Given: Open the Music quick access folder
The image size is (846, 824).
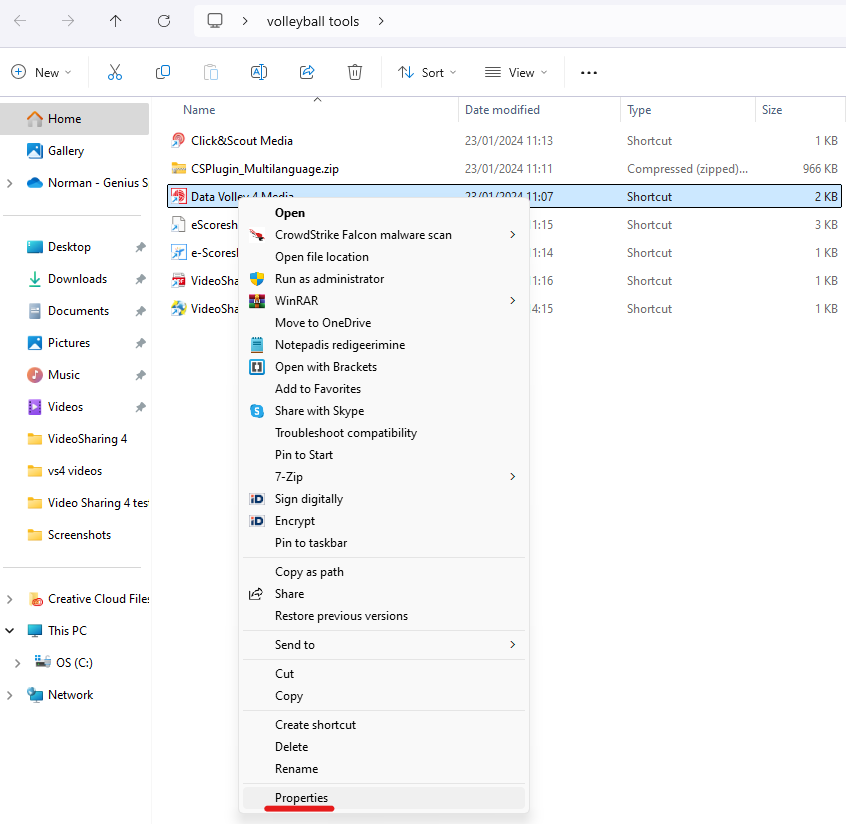Looking at the screenshot, I should pyautogui.click(x=74, y=375).
